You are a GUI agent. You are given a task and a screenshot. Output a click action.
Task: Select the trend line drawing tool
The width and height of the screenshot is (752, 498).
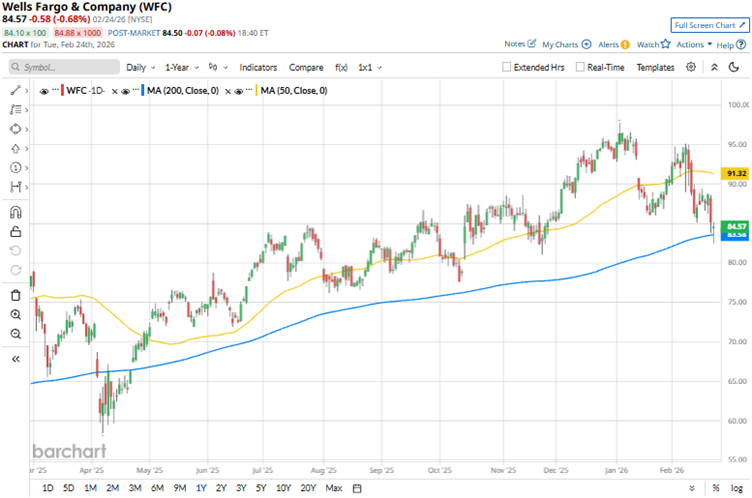(x=16, y=90)
